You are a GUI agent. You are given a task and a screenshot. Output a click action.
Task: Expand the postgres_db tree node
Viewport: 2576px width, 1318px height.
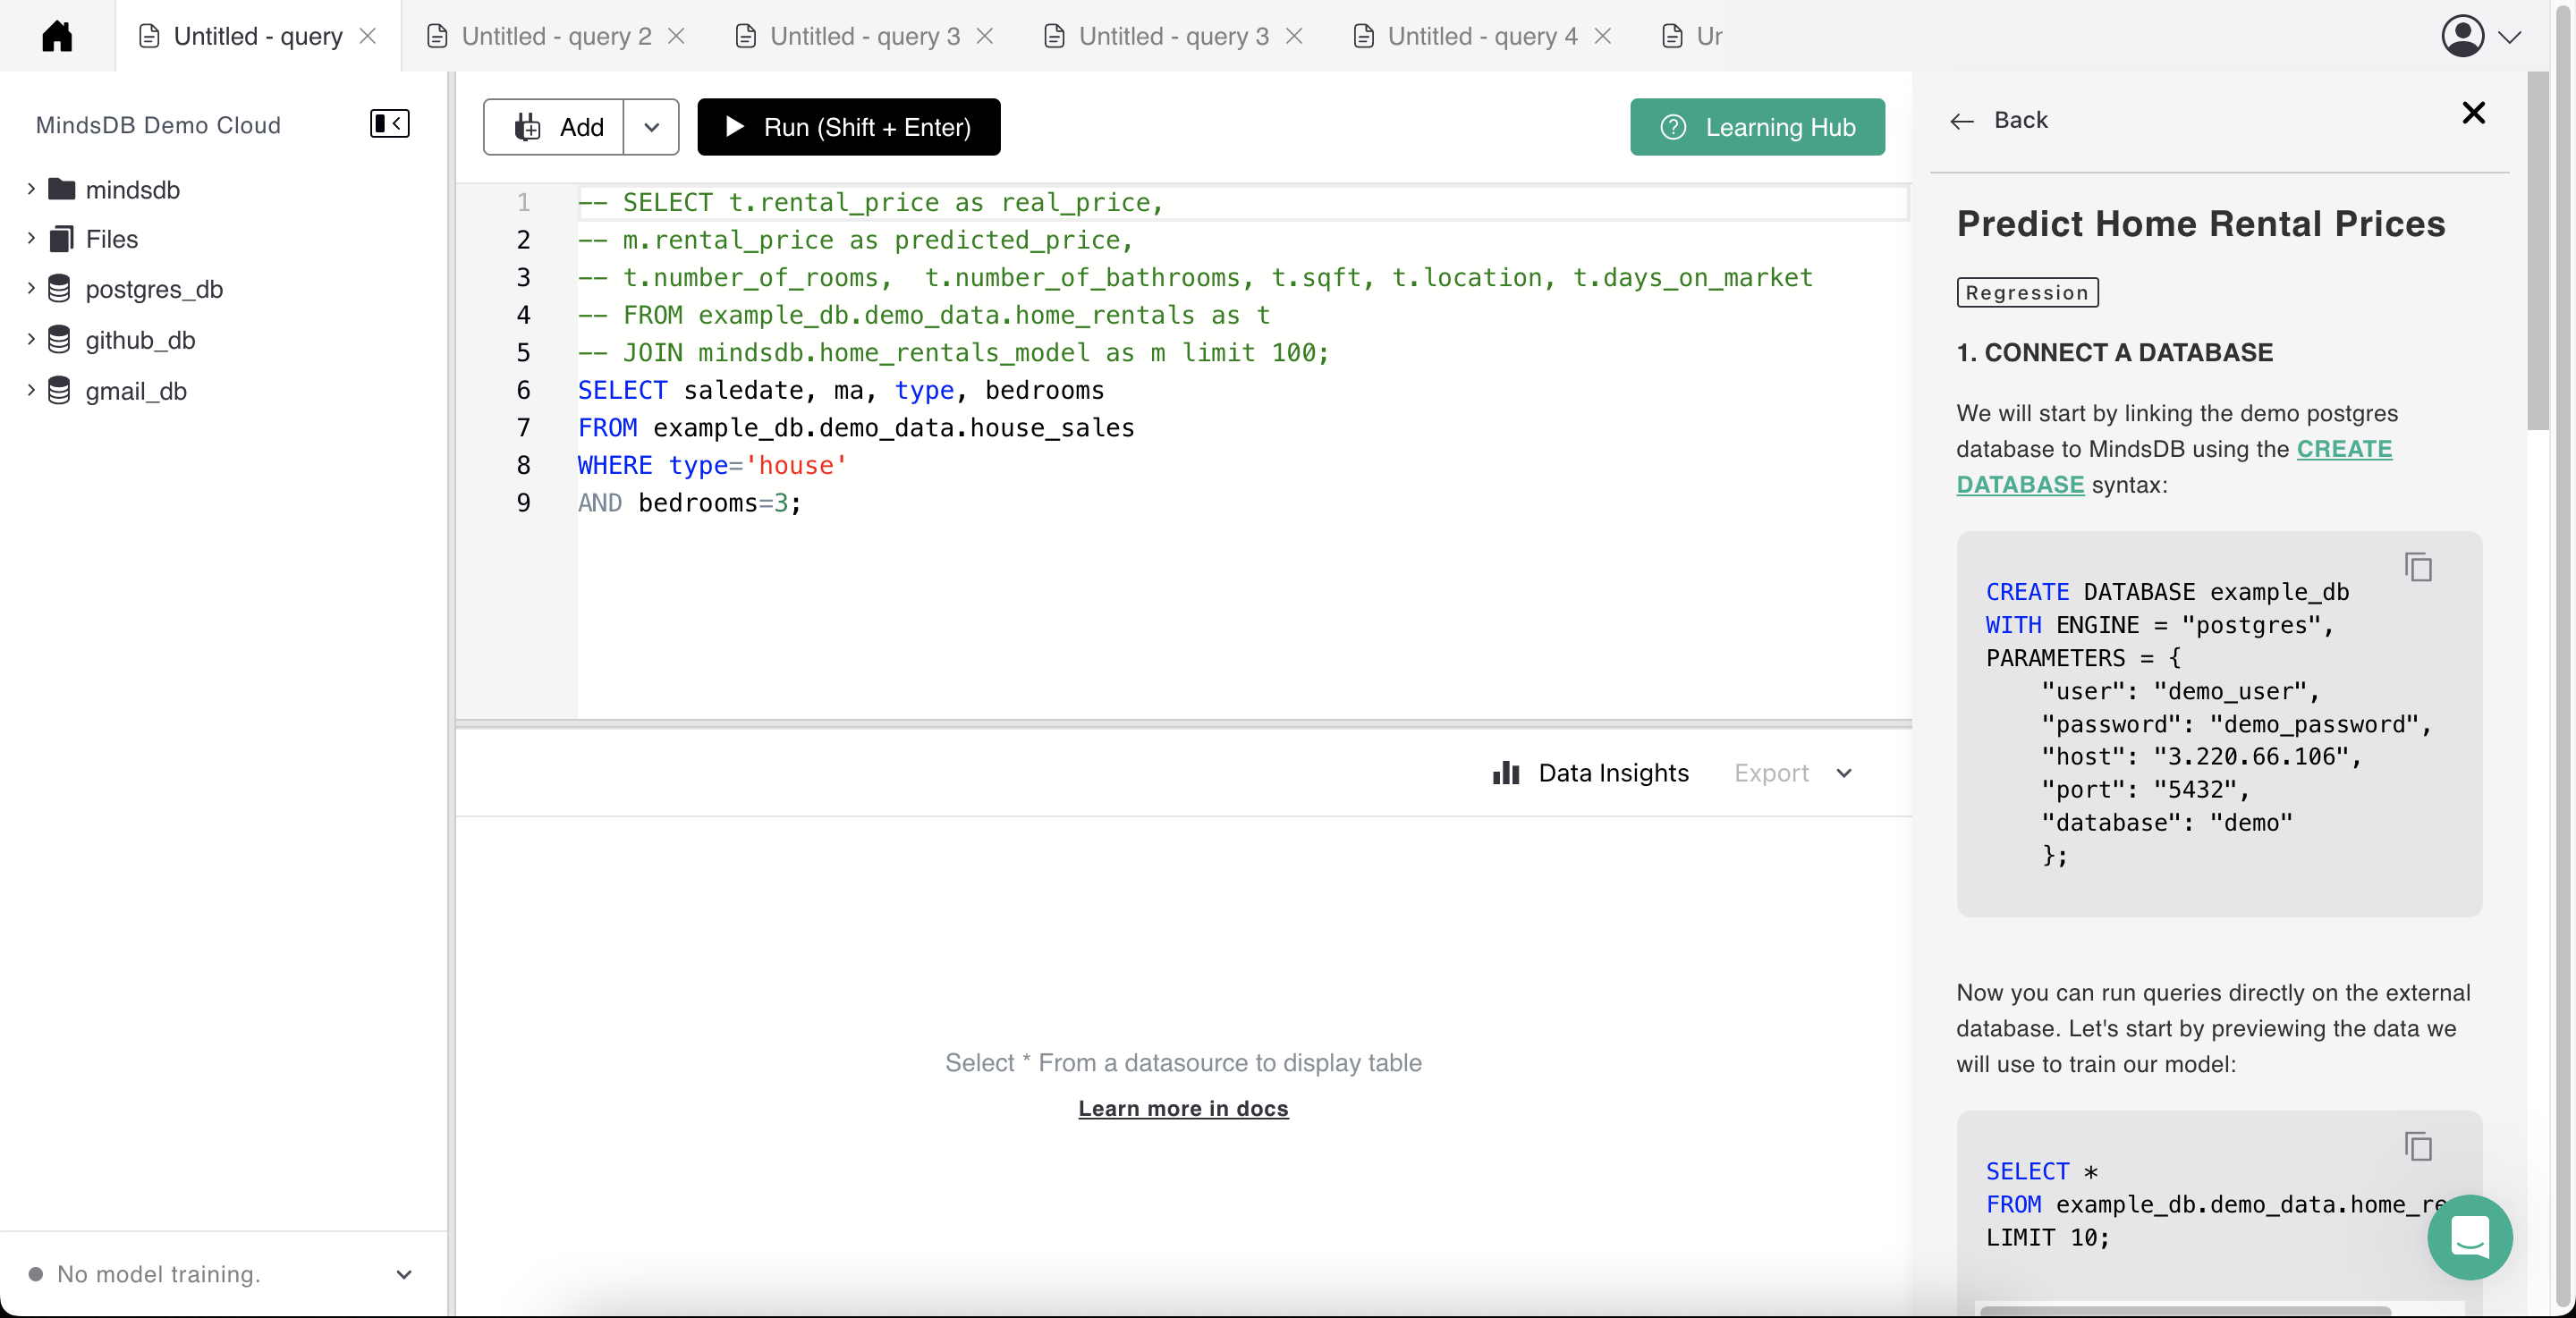(31, 288)
